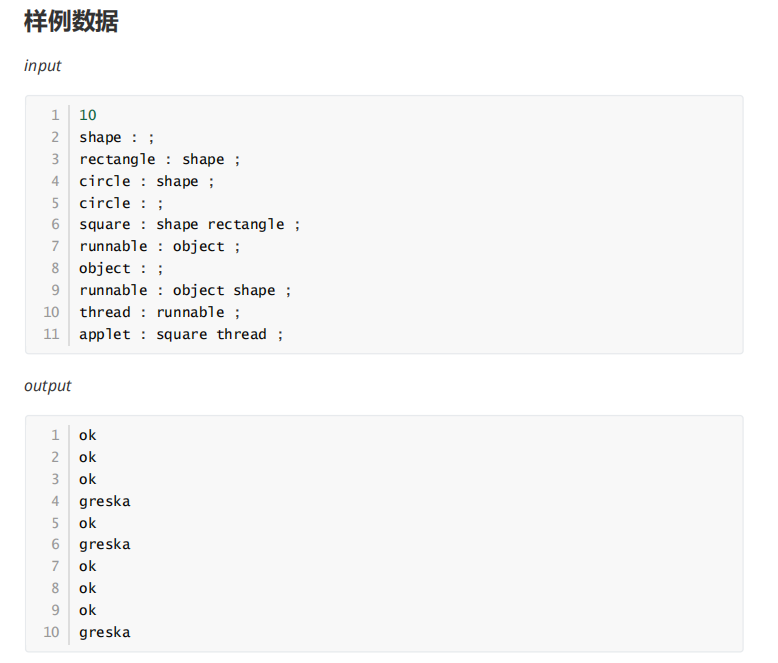
Task: Click 'greska' on output line 6
Action: [105, 545]
